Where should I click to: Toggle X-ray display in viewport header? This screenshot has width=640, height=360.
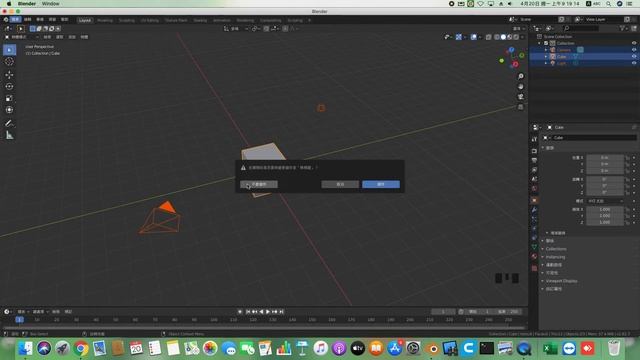click(489, 37)
